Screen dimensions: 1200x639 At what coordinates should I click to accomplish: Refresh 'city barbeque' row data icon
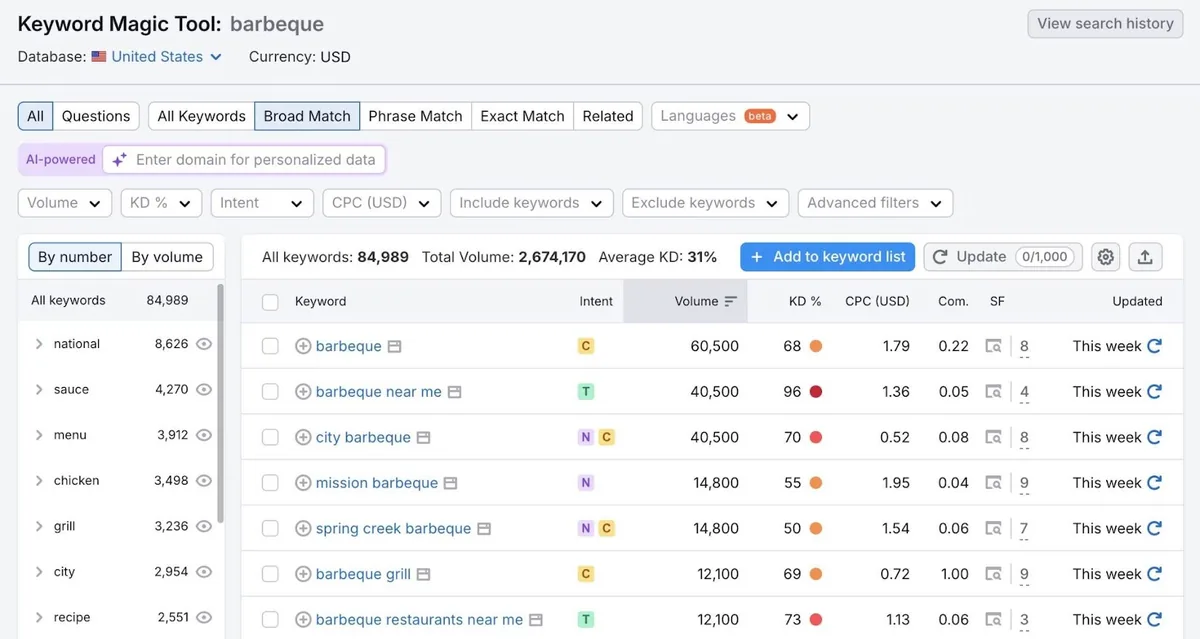pyautogui.click(x=1154, y=437)
